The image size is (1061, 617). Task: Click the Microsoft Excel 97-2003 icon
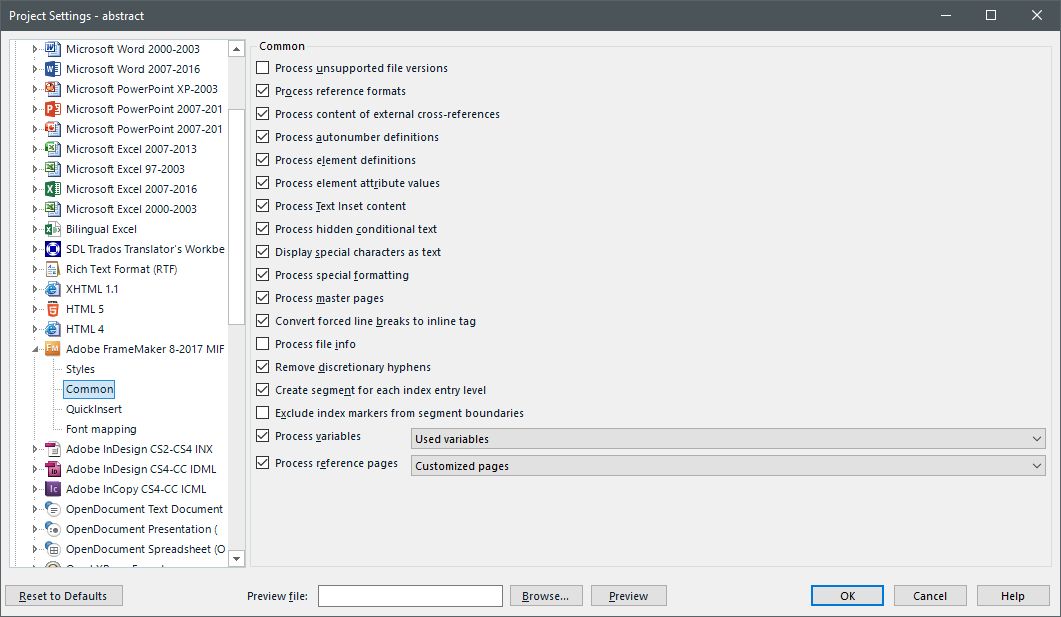pyautogui.click(x=53, y=169)
